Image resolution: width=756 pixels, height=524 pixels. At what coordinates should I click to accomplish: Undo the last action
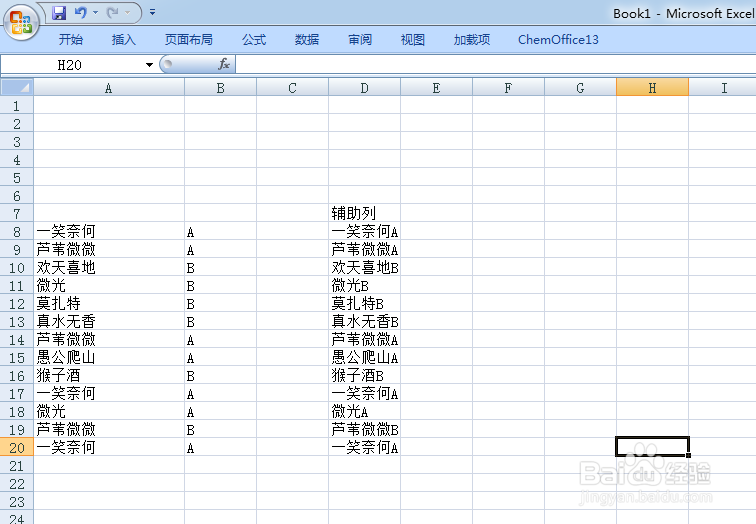(x=81, y=13)
